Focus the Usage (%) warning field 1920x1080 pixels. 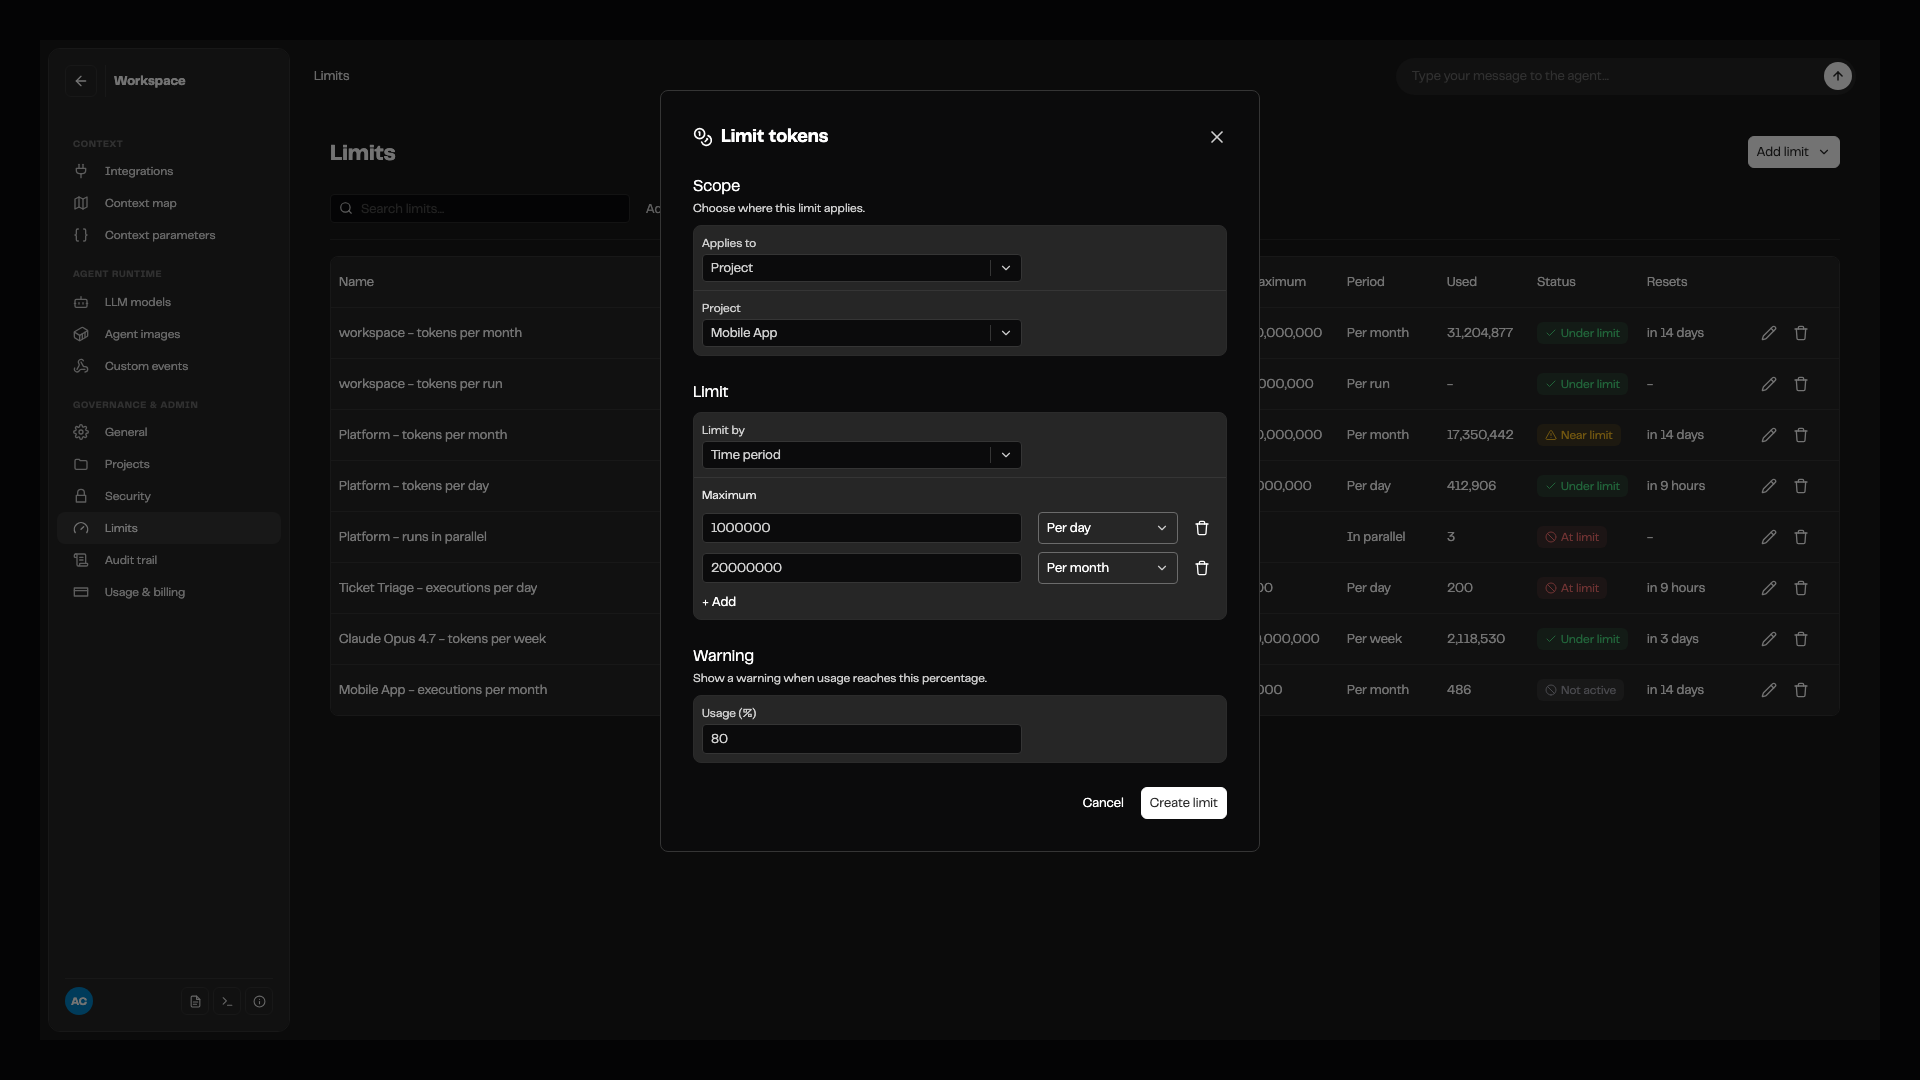click(x=861, y=739)
